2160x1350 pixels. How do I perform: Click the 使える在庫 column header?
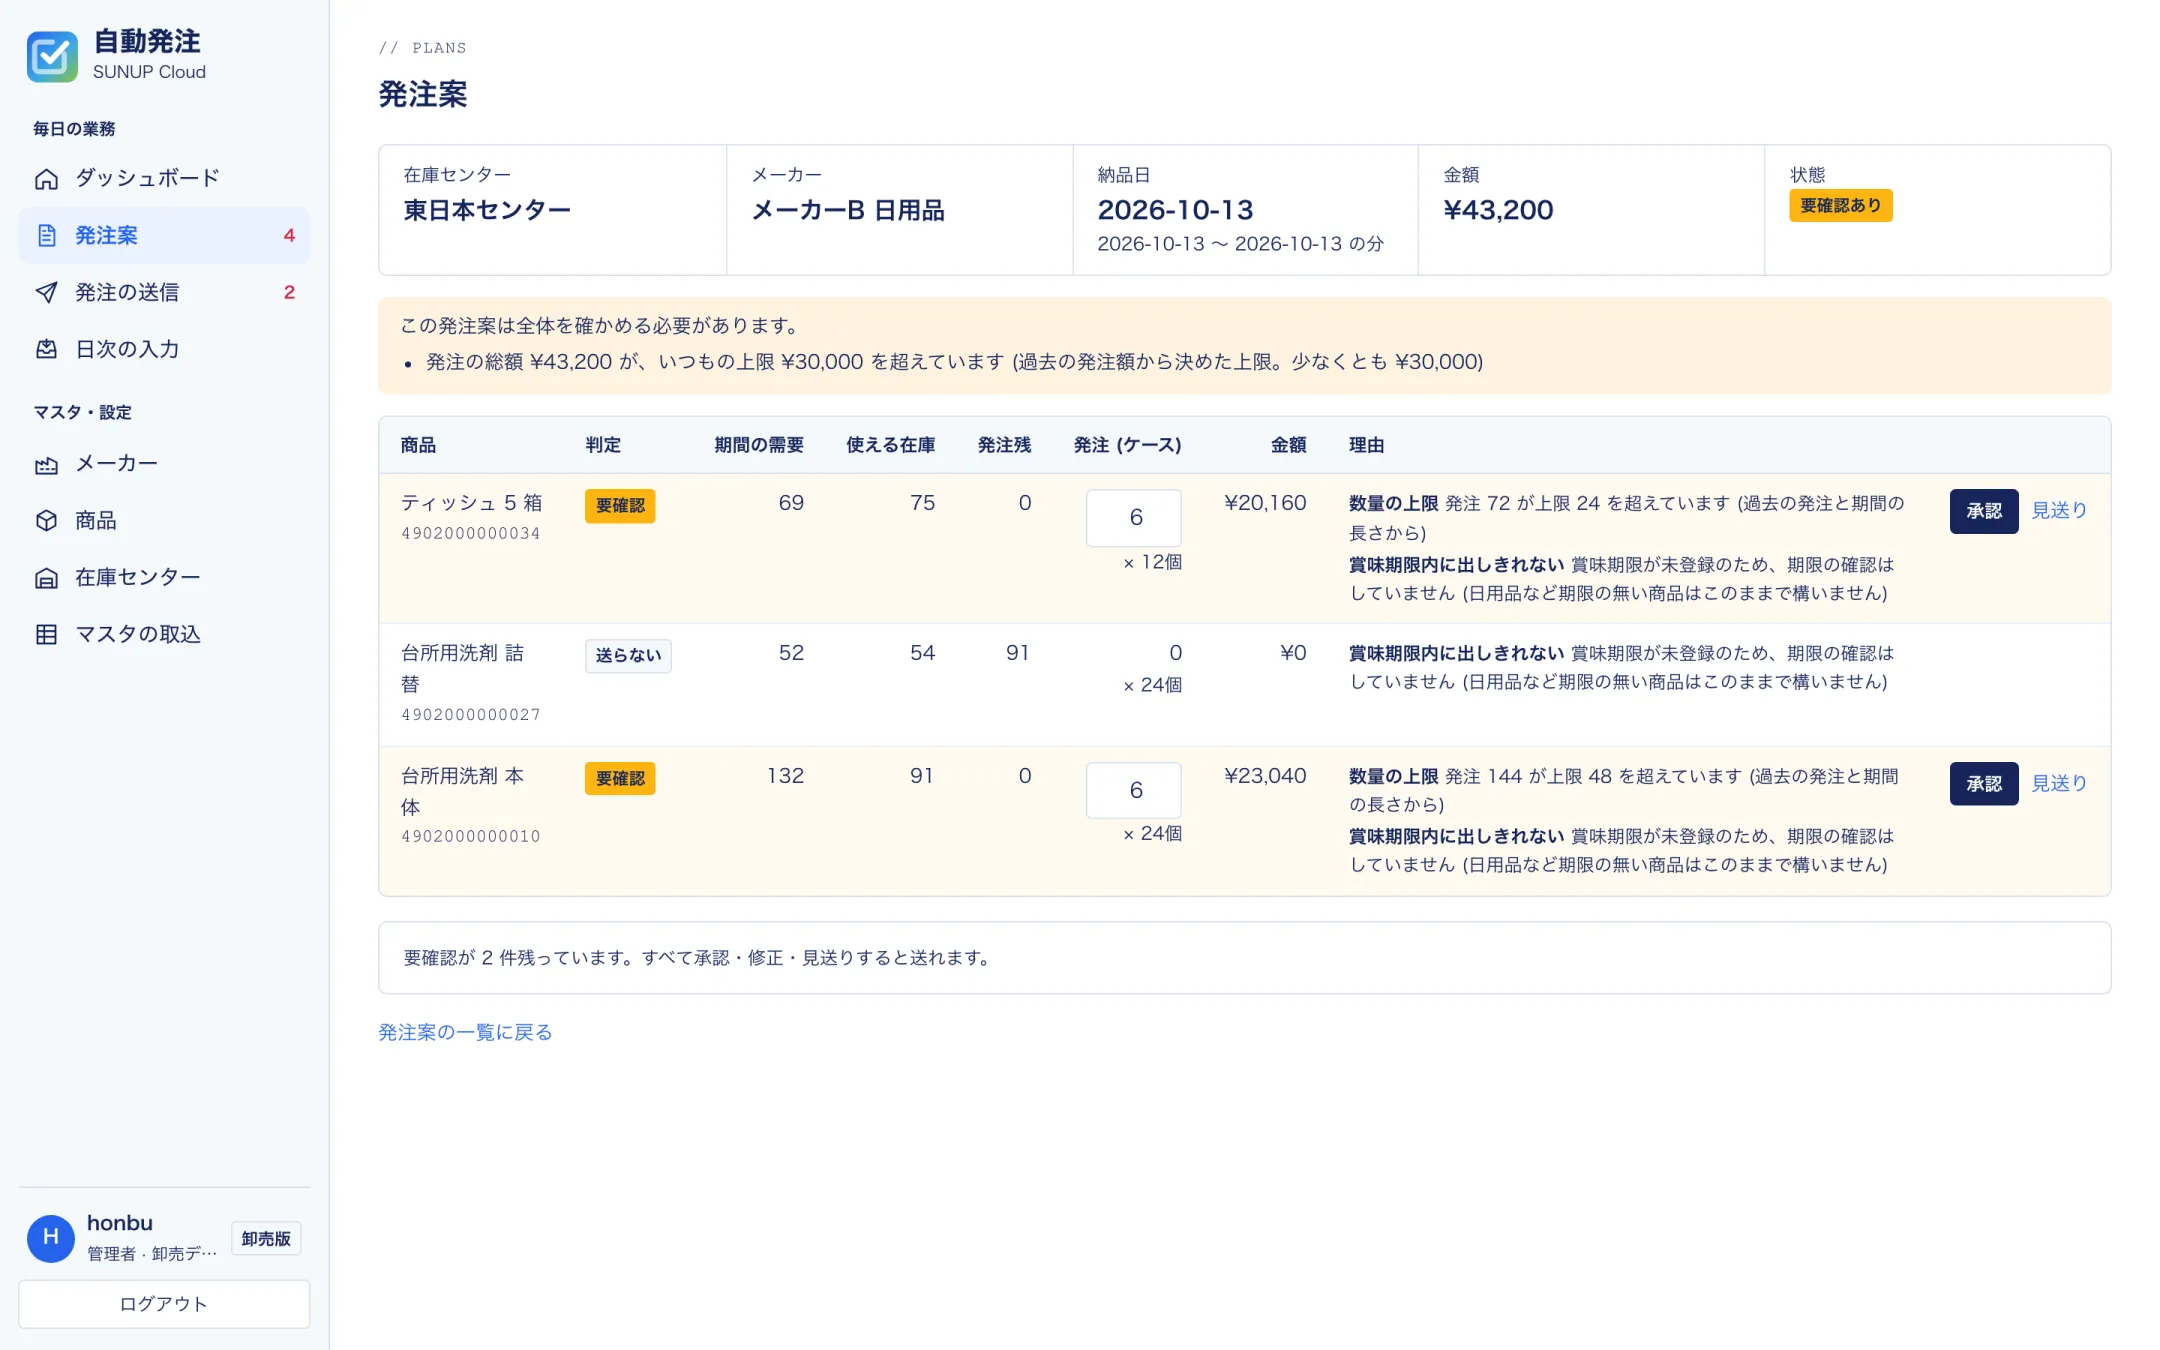coord(891,445)
